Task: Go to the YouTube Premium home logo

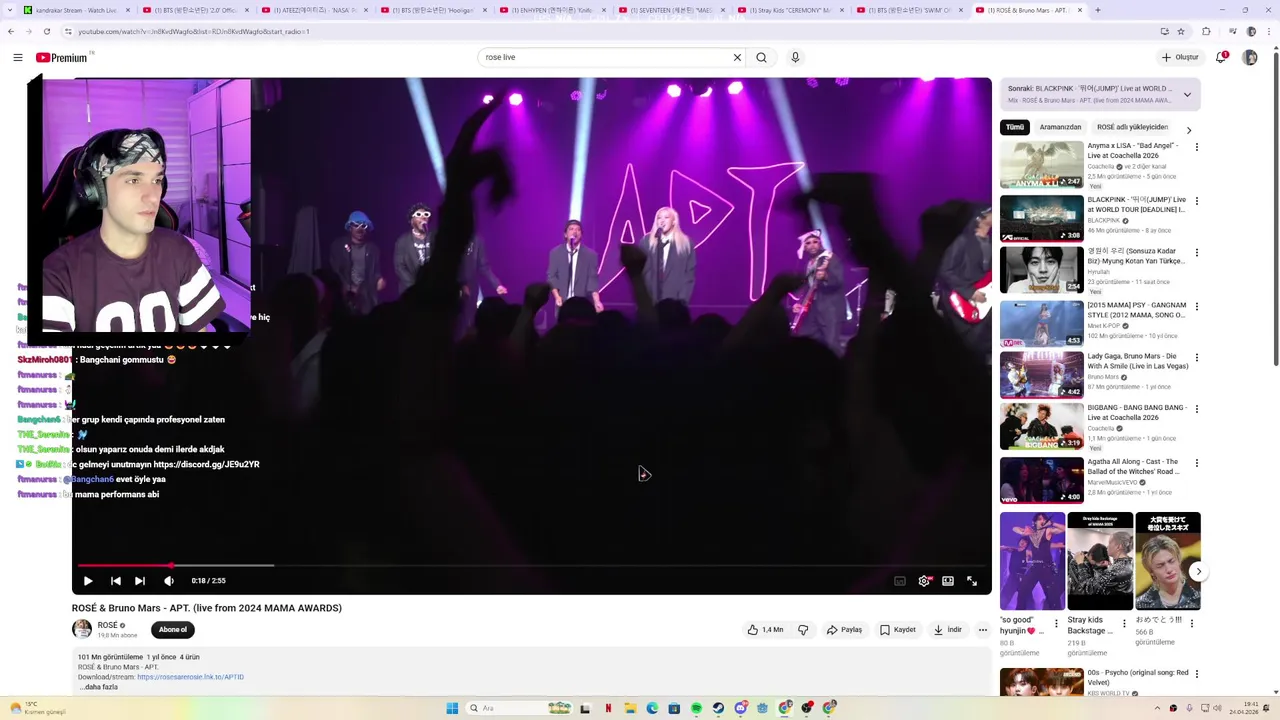Action: 62,58
